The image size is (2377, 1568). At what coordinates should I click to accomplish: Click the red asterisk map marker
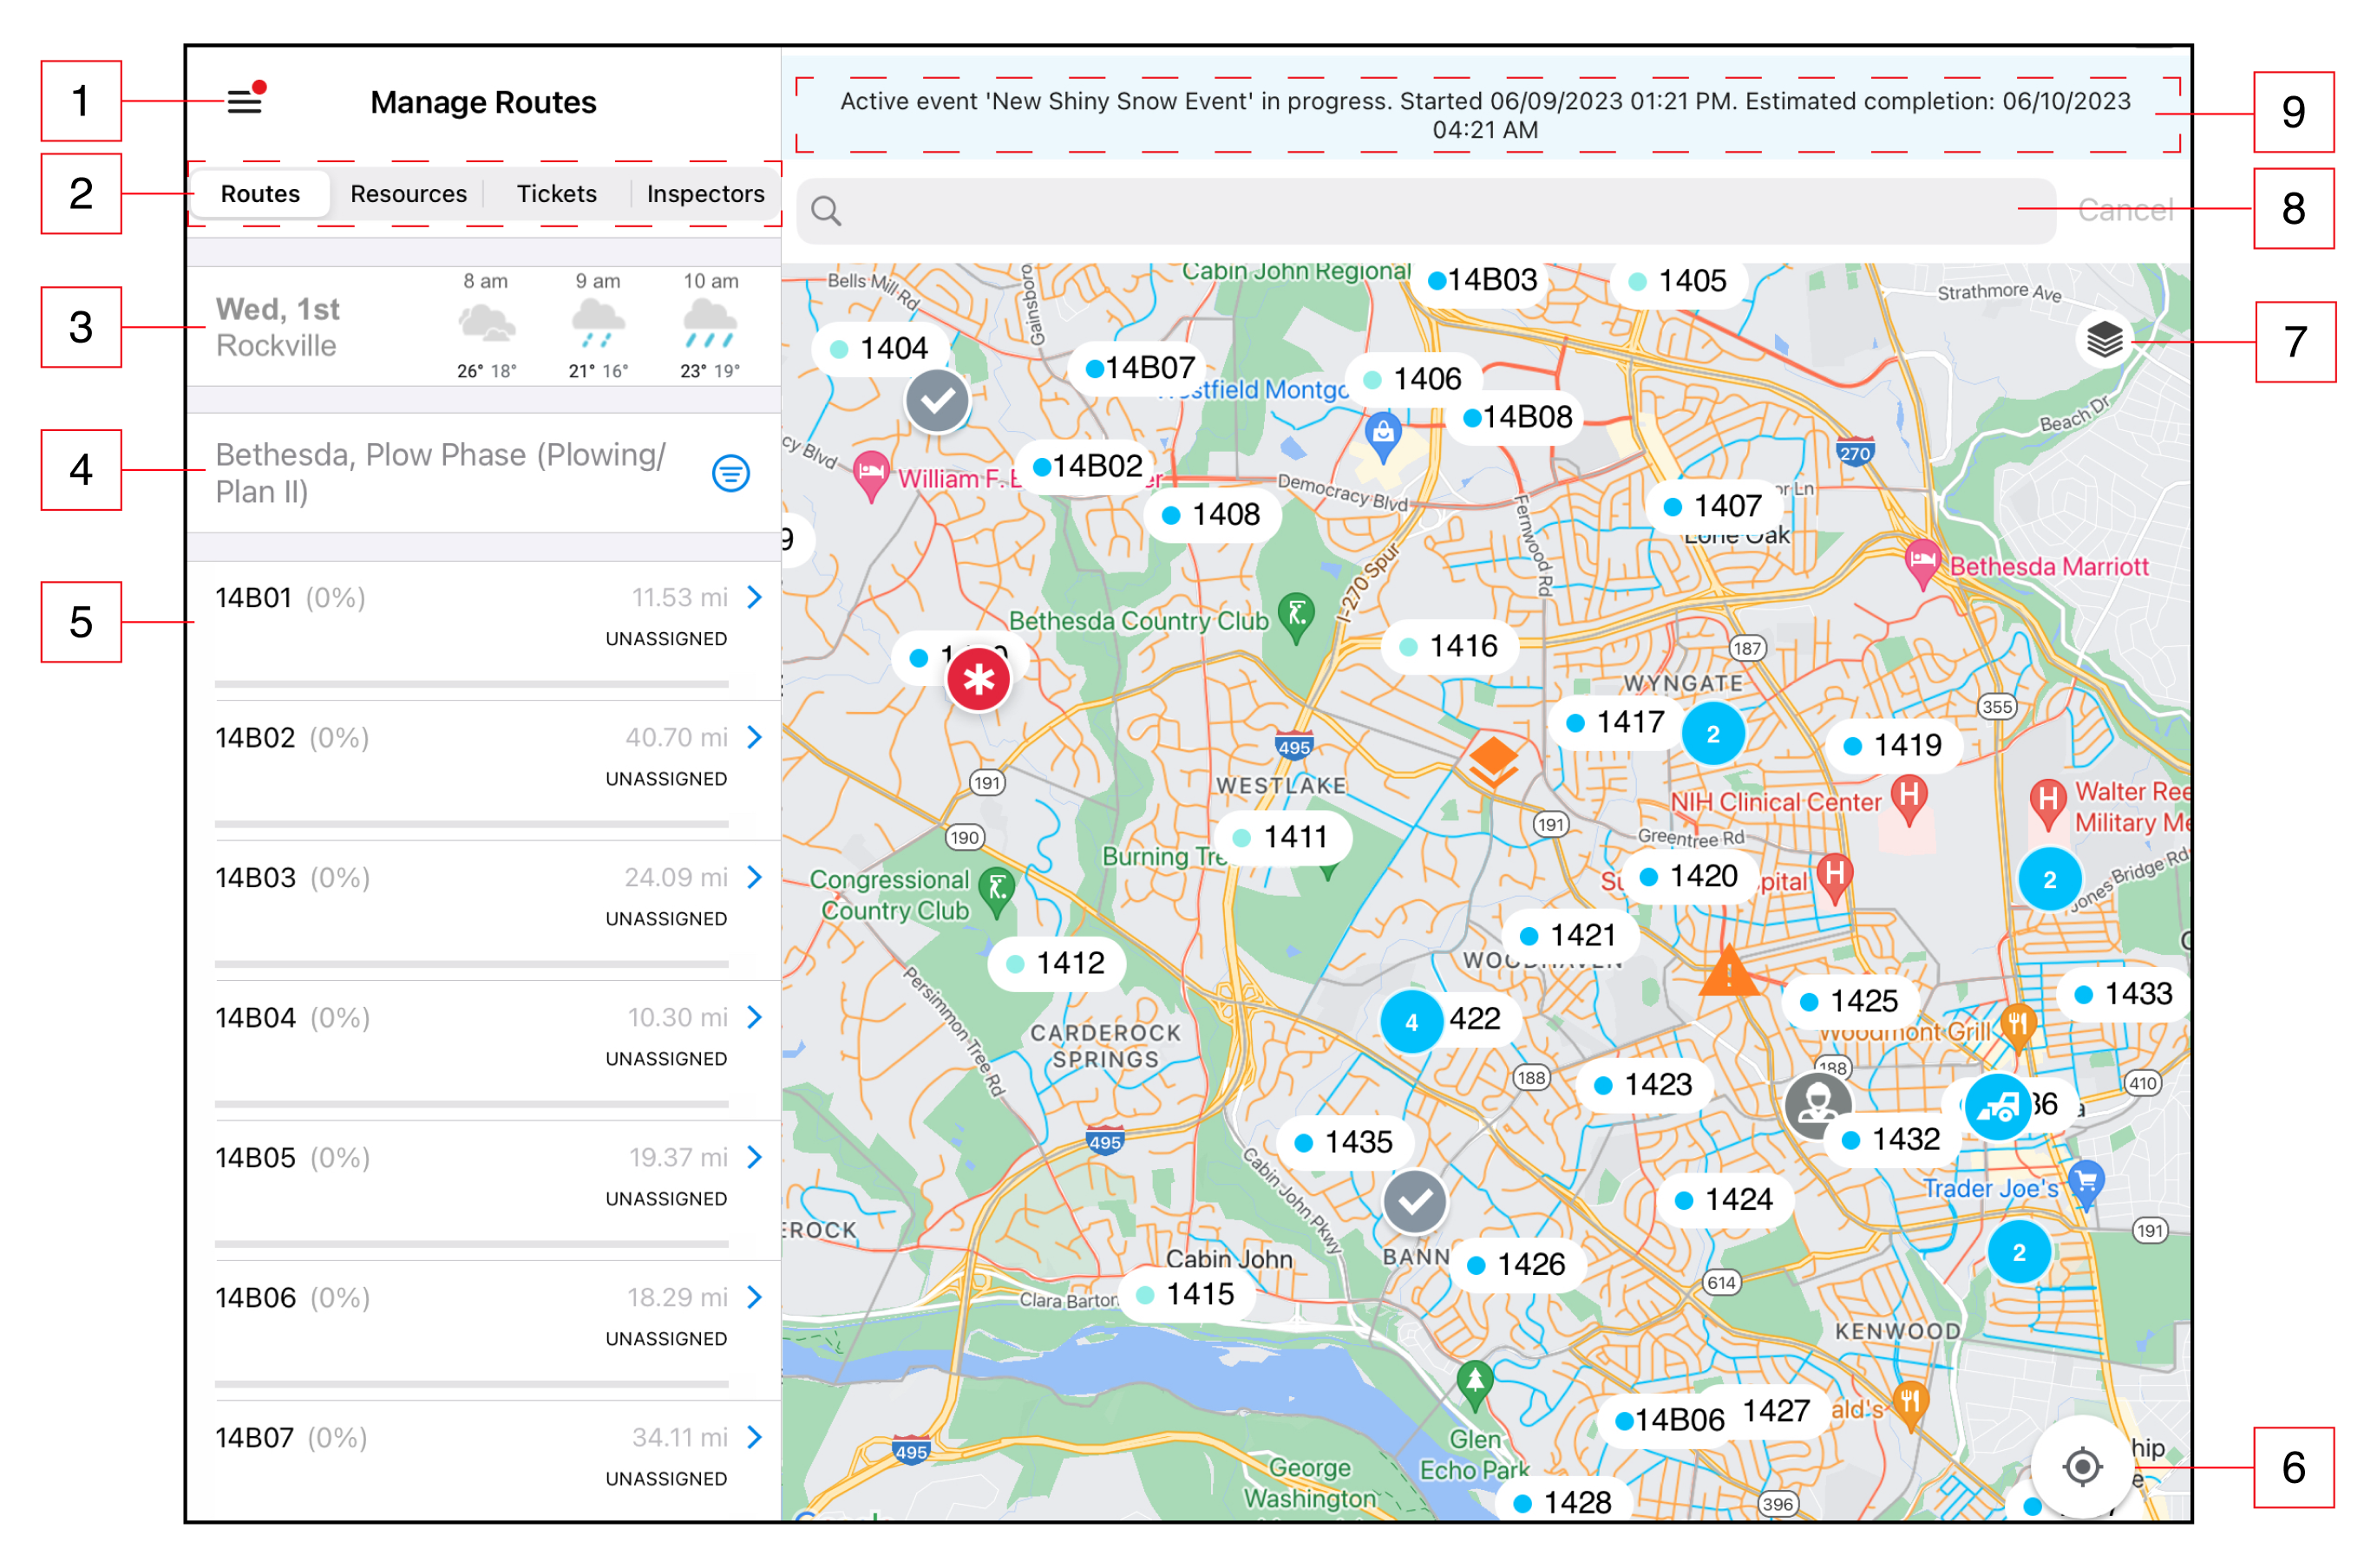978,680
